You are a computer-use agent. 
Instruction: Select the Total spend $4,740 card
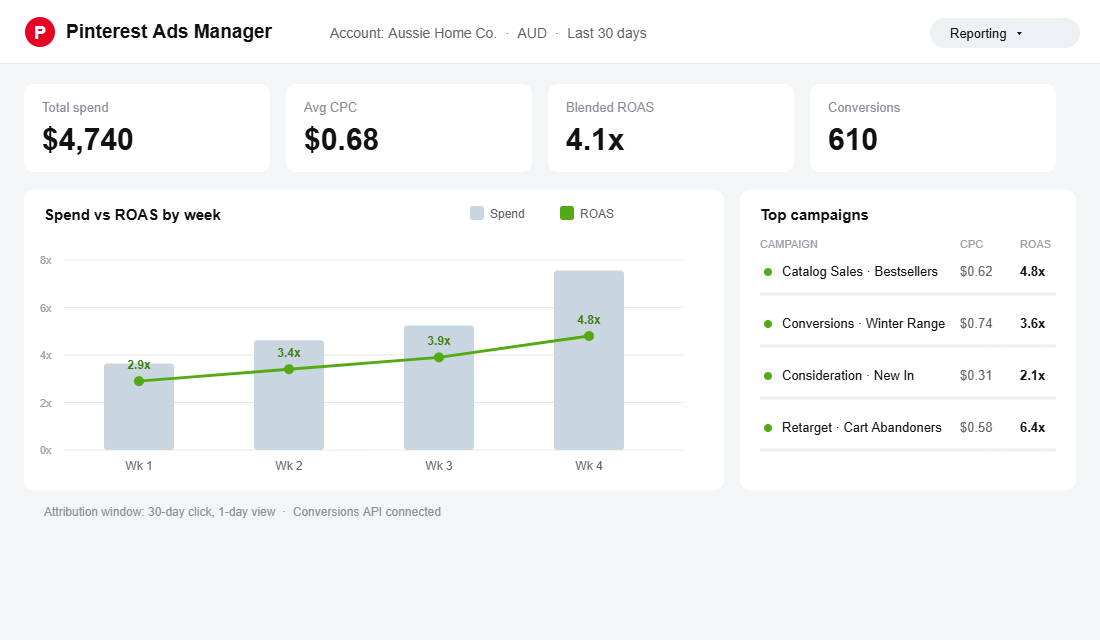[147, 128]
